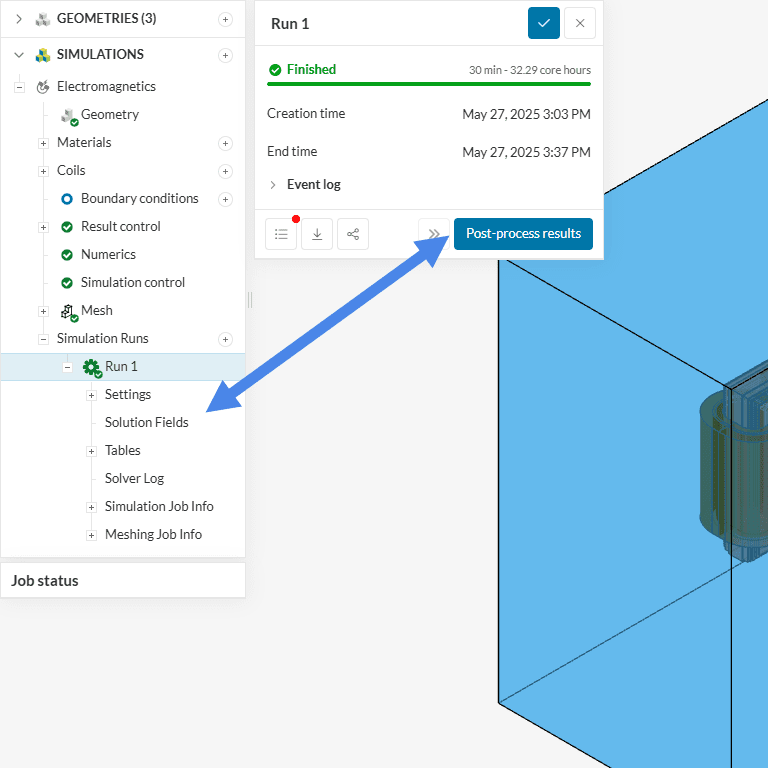Click the green finished progress bar
Image resolution: width=768 pixels, height=768 pixels.
coord(429,84)
